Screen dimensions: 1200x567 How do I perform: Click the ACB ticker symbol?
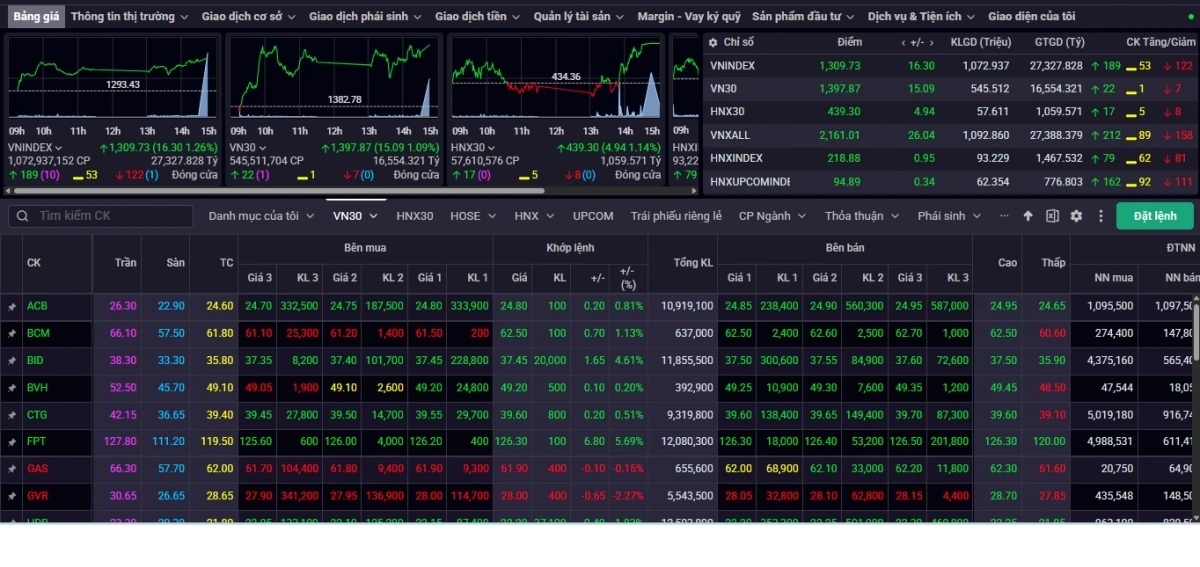[x=37, y=306]
